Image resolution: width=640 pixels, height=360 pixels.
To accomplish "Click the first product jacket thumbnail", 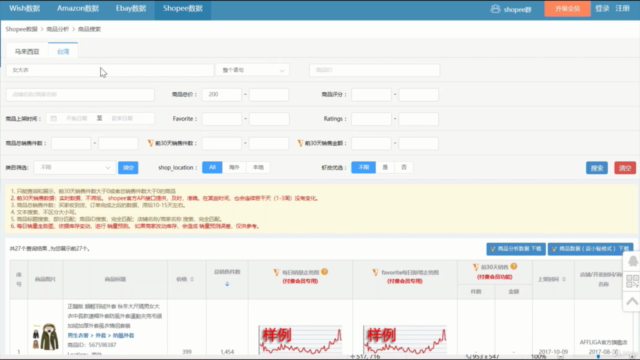I will tap(45, 337).
